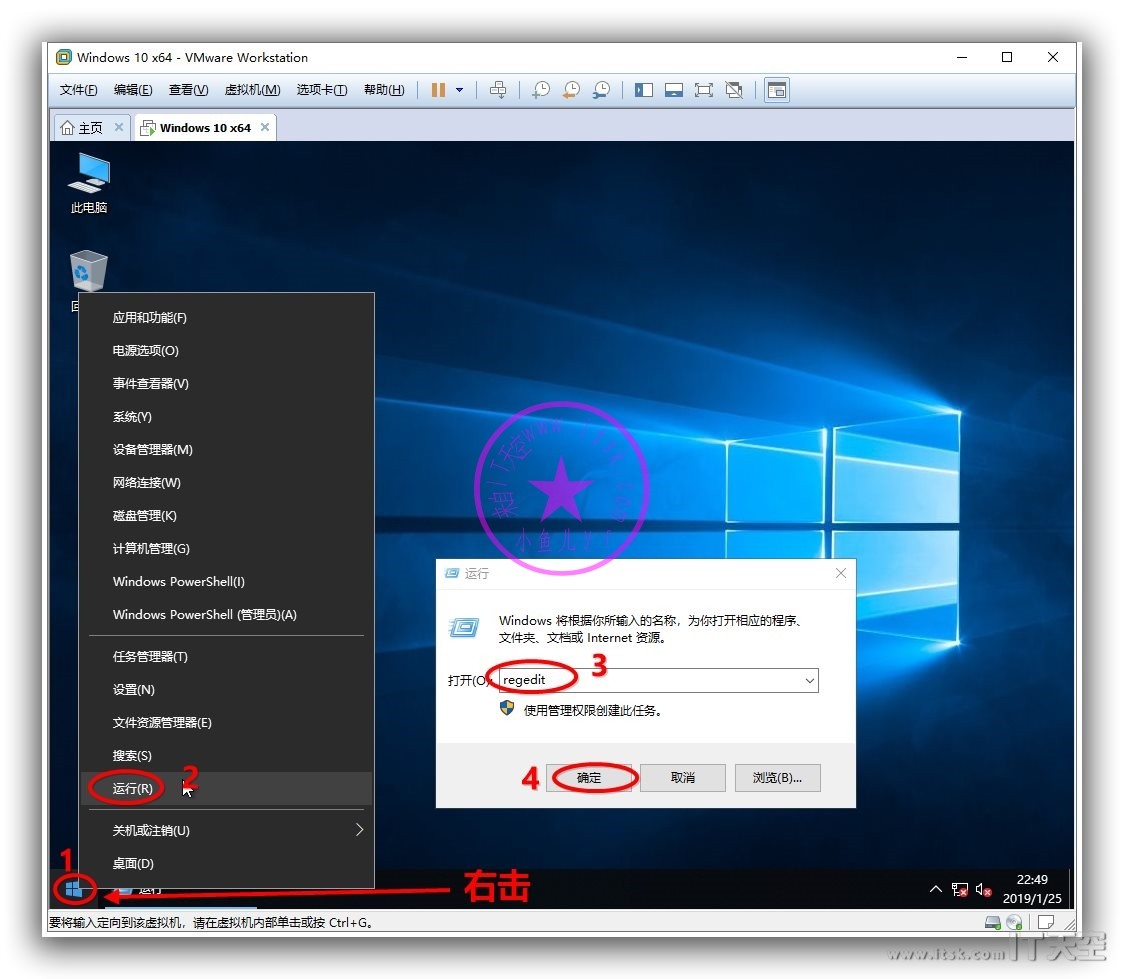Click the 浏览(B)... button

pyautogui.click(x=778, y=778)
